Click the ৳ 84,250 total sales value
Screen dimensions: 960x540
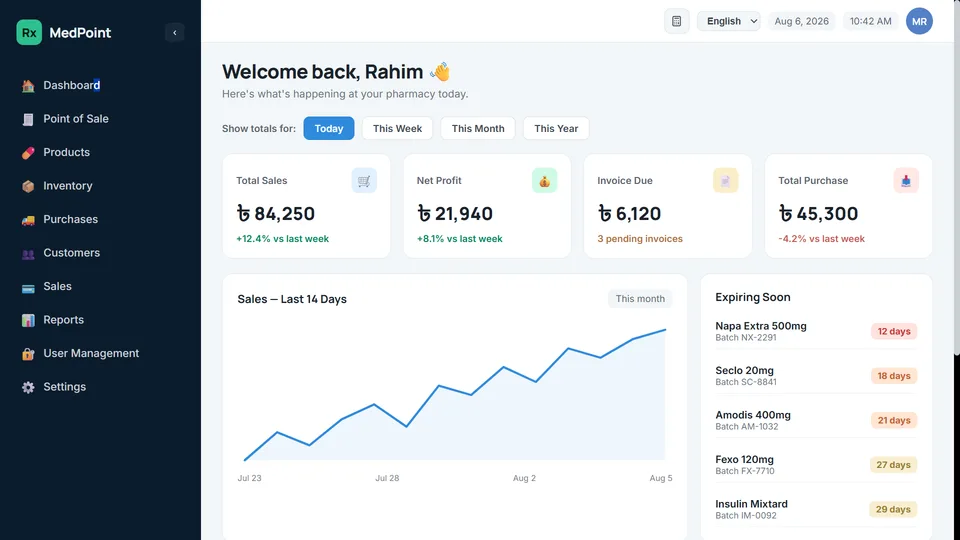tap(276, 214)
